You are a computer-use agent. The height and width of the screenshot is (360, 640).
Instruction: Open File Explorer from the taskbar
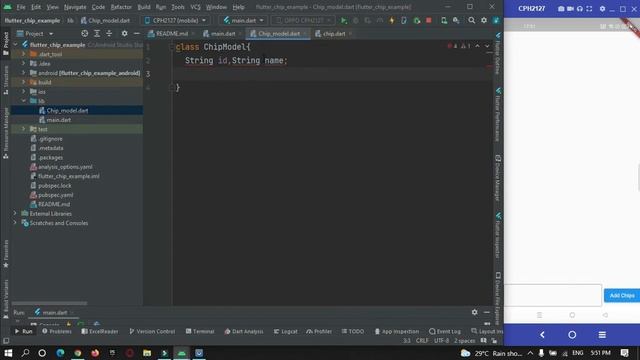147,353
